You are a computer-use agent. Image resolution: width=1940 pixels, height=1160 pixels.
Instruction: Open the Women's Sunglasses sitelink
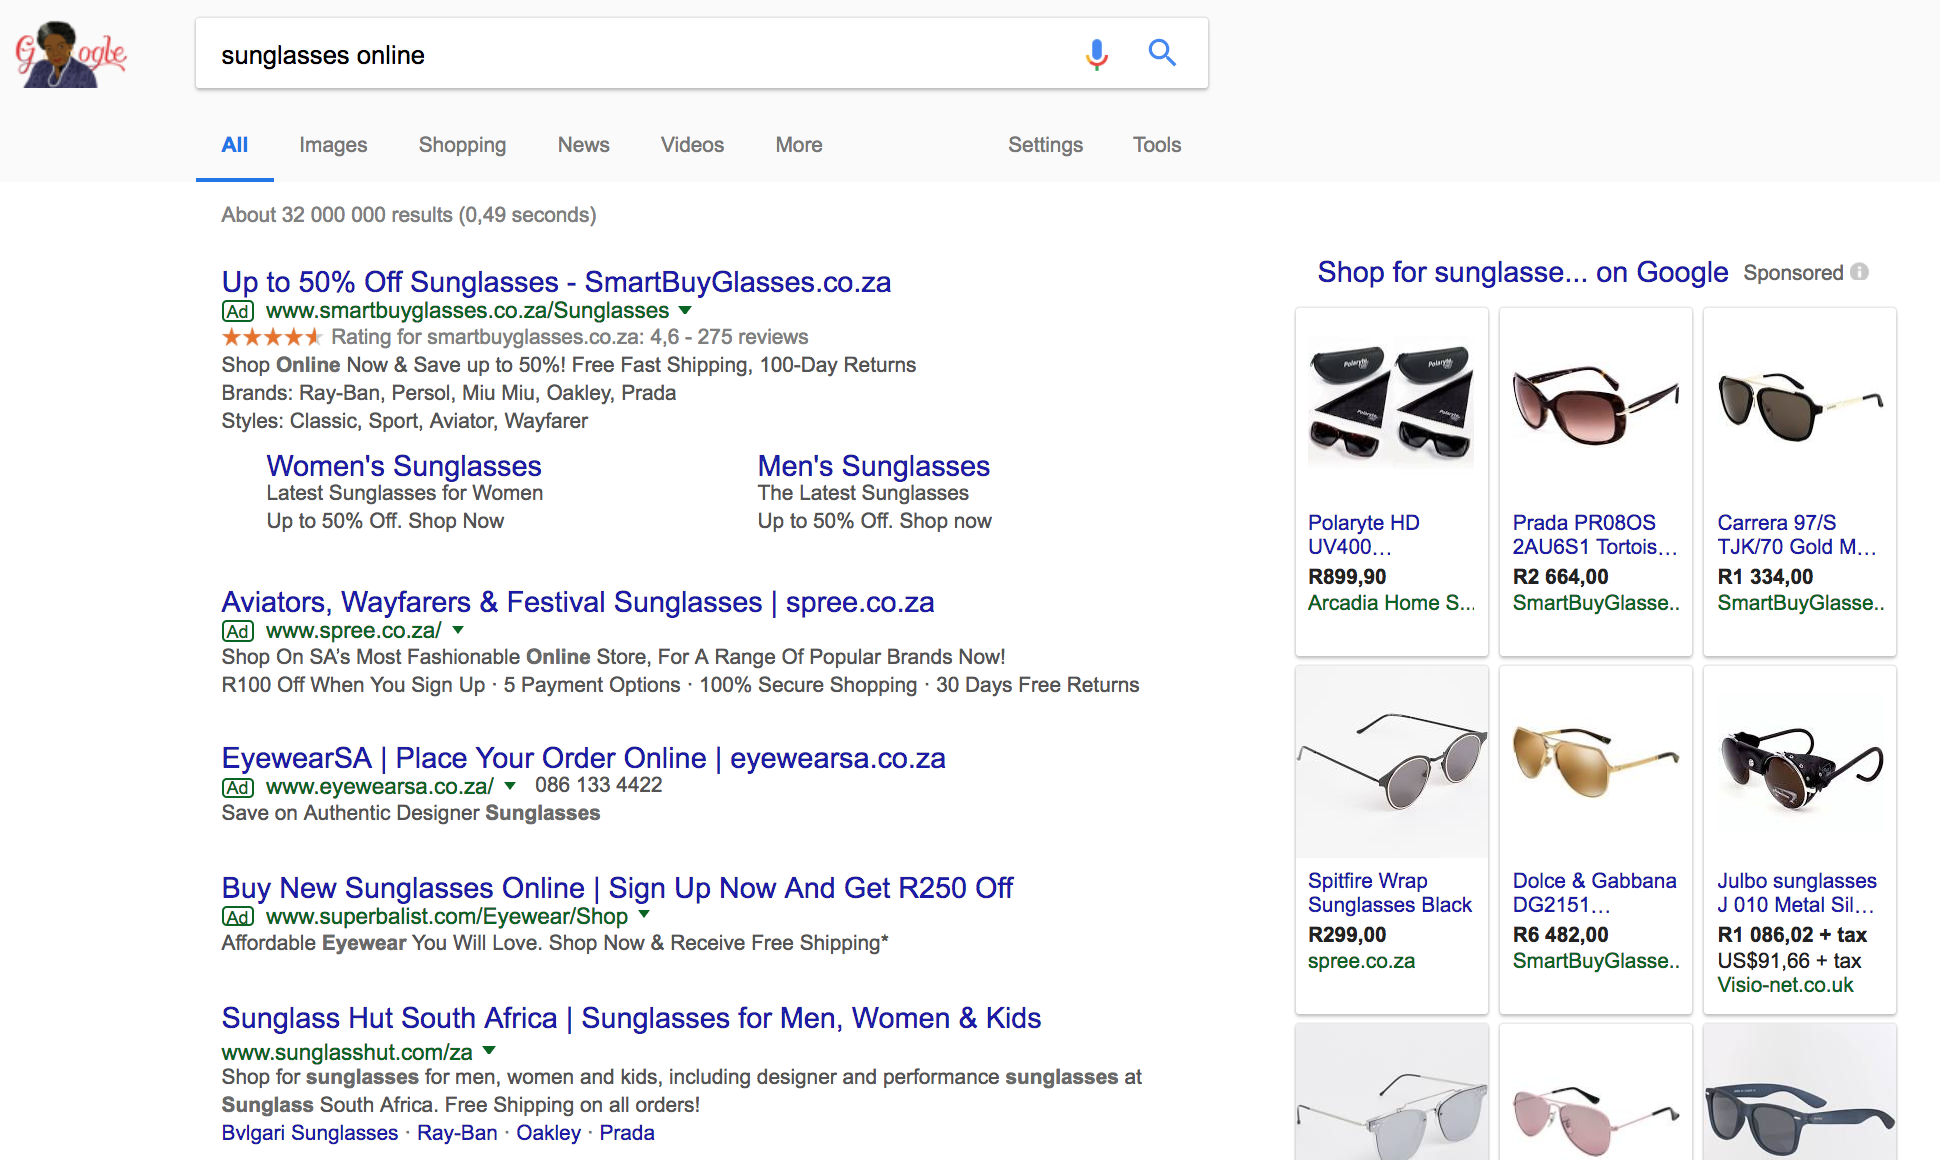(x=404, y=466)
